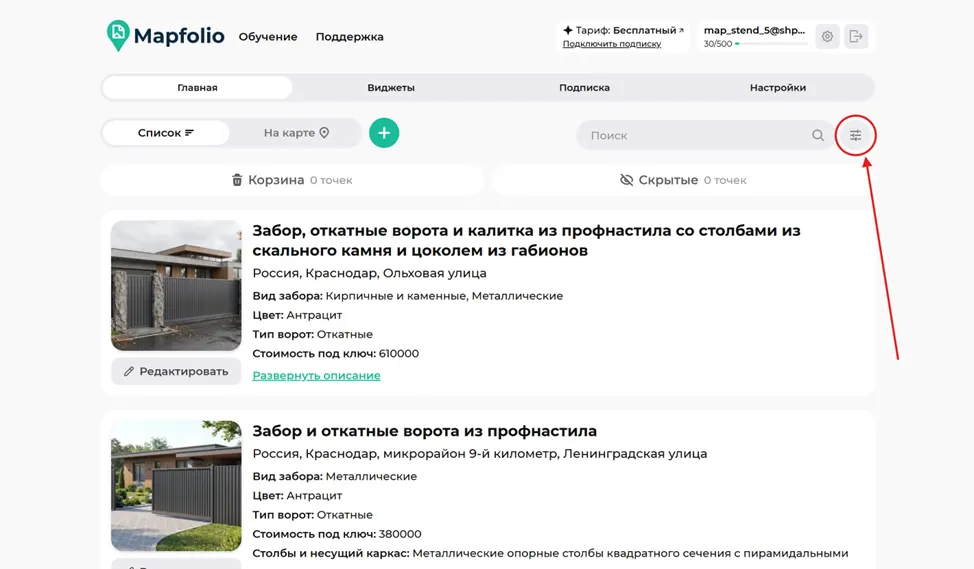The image size is (974, 569).
Task: Open thumbnail of second fence listing
Action: (176, 486)
